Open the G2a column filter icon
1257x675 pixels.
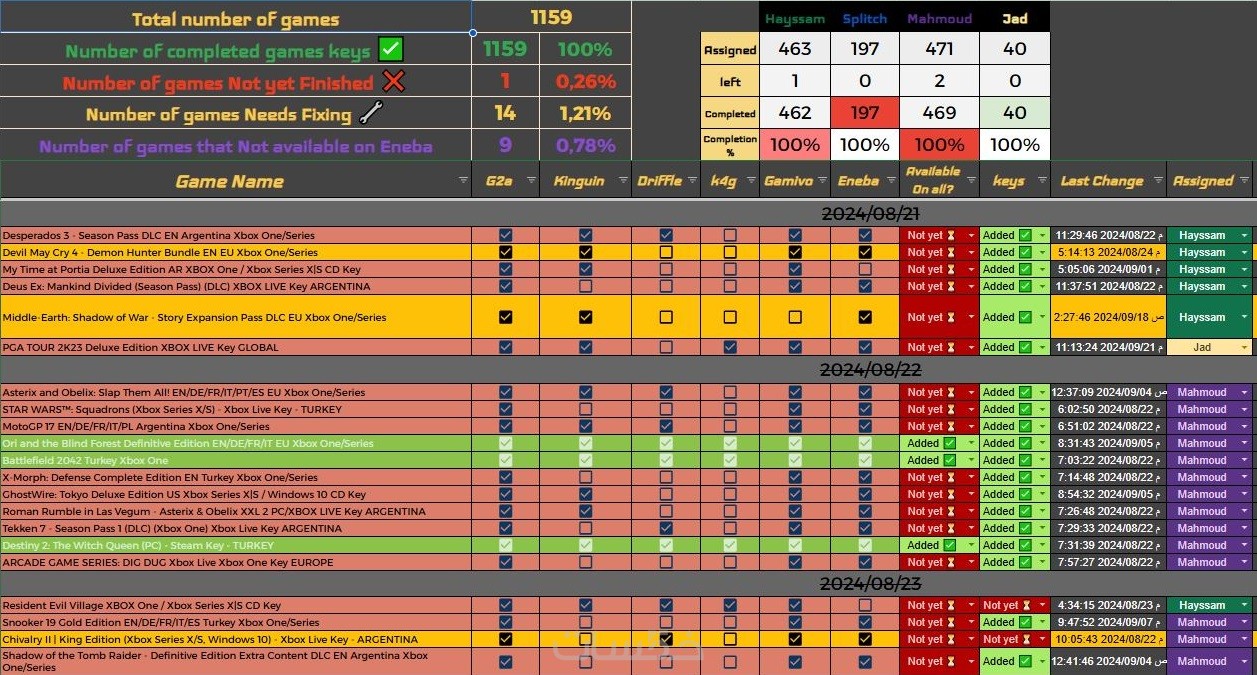coord(531,181)
